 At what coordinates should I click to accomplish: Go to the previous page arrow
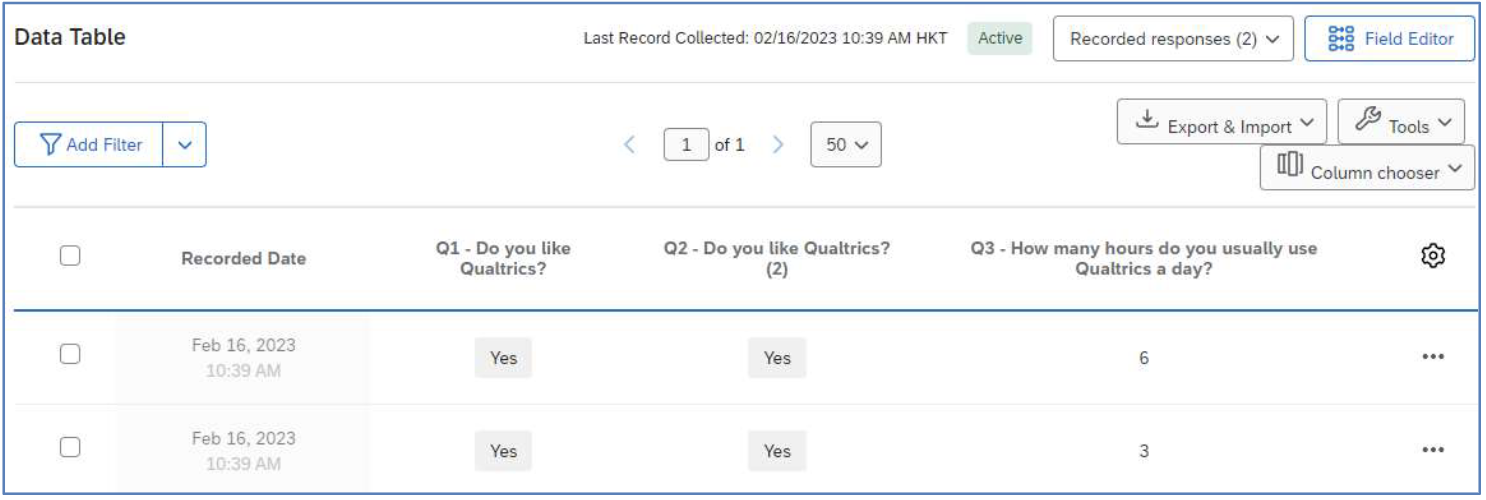pyautogui.click(x=630, y=144)
